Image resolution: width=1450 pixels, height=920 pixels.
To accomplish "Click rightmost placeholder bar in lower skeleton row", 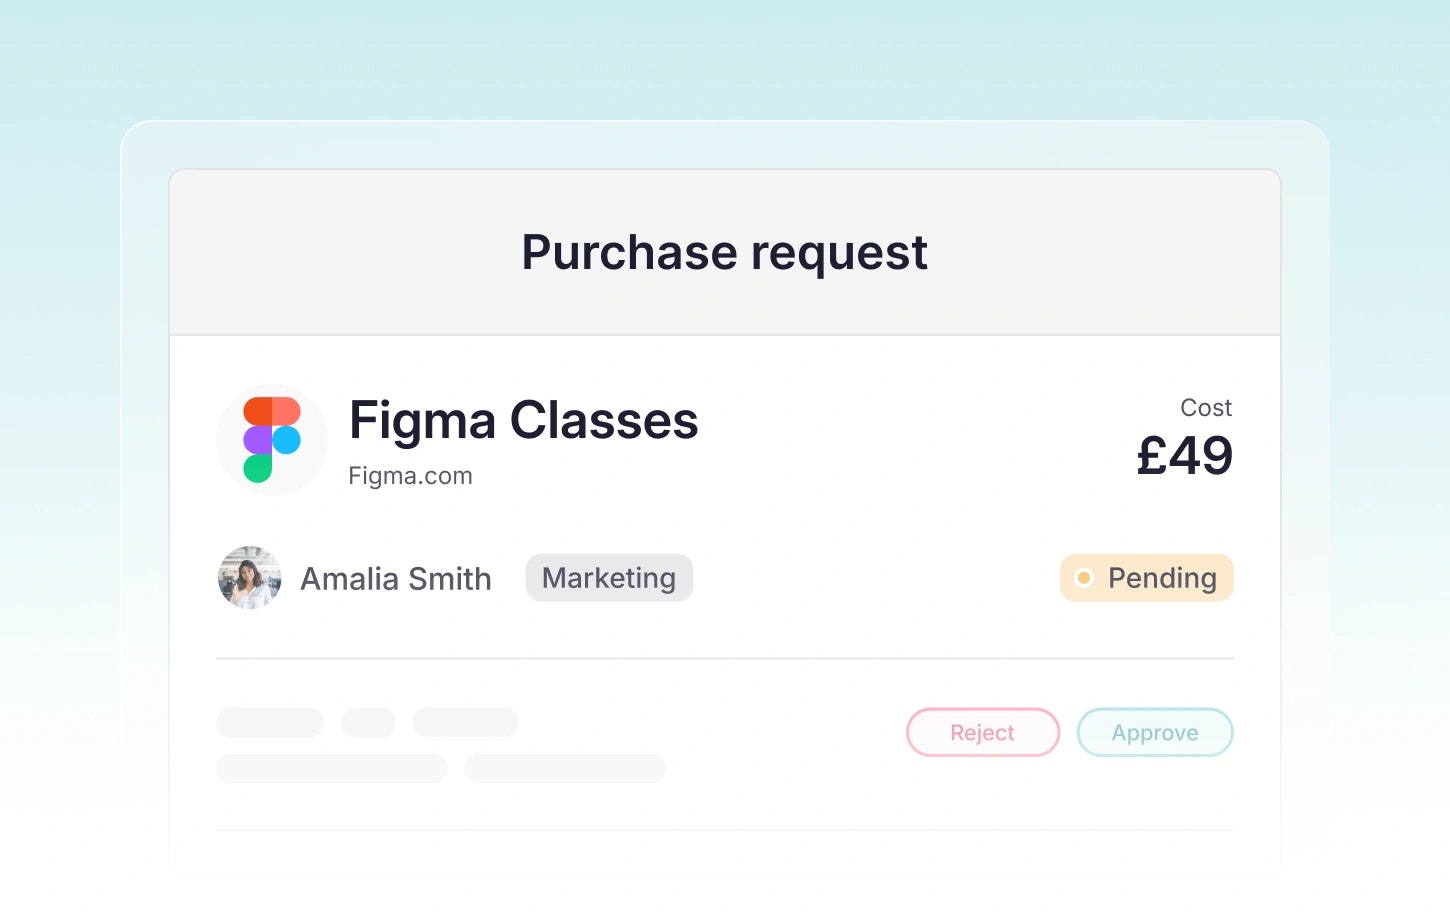I will click(564, 768).
